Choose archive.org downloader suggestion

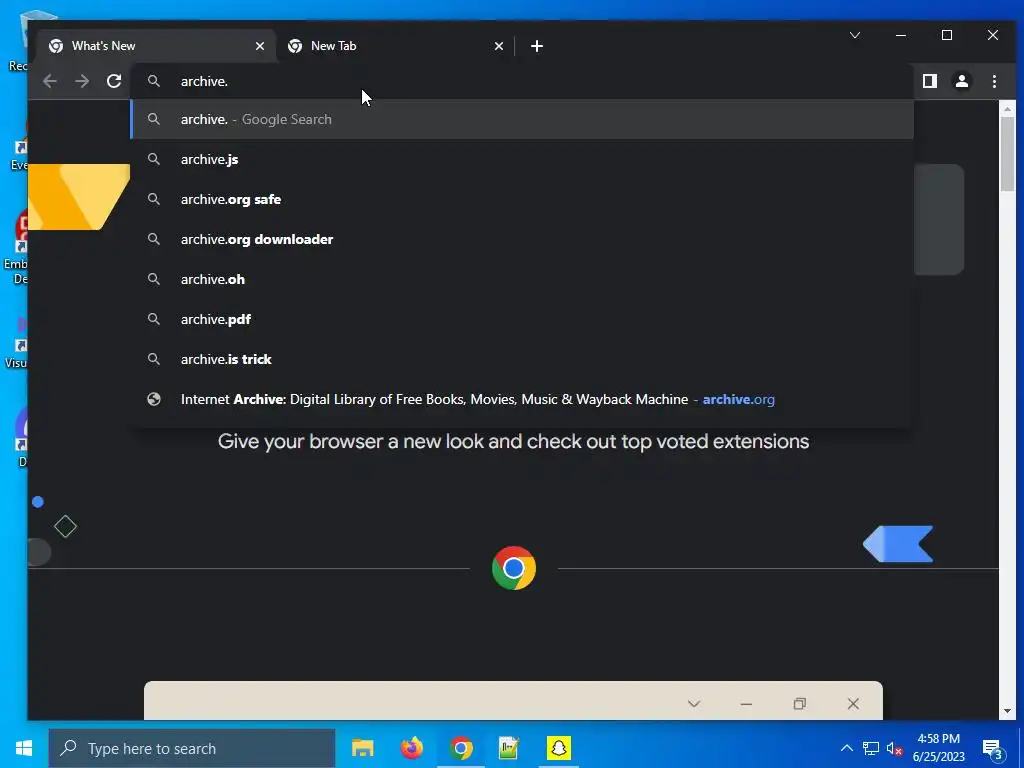522,239
